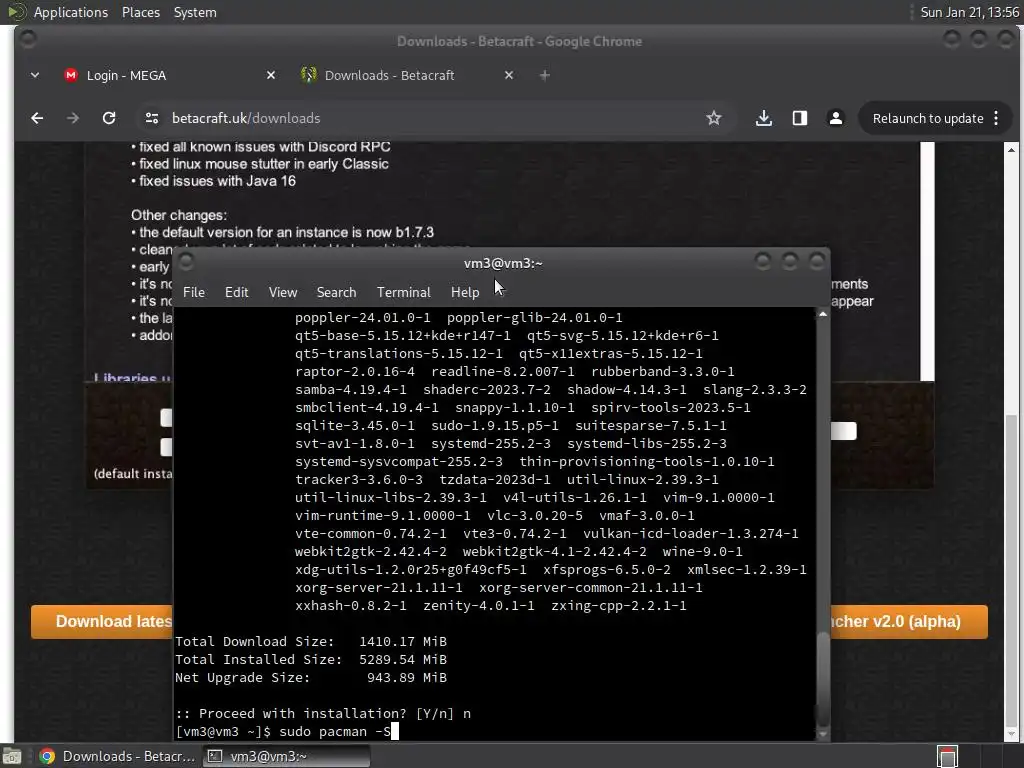Click 'vlc-3.0.20-5' package in terminal
The width and height of the screenshot is (1024, 768).
(x=535, y=515)
